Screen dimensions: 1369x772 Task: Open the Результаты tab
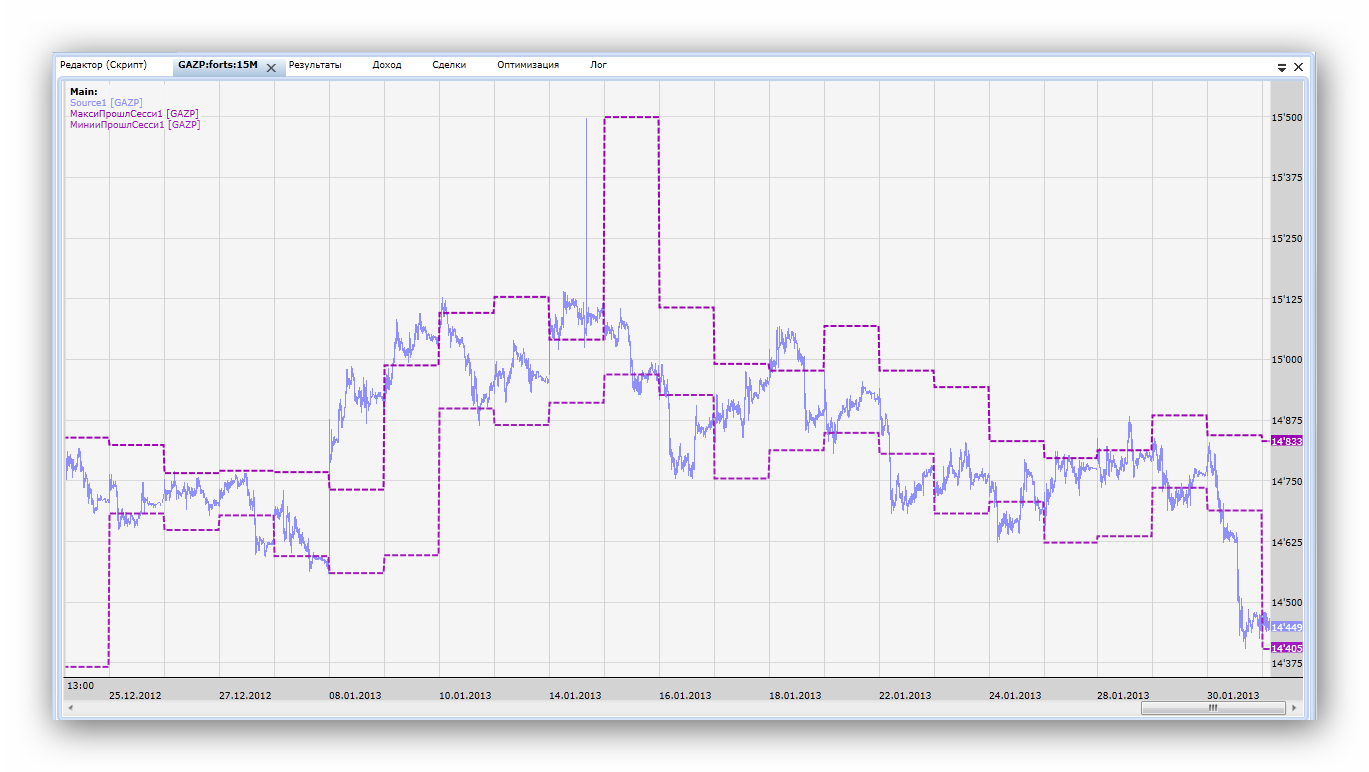(x=315, y=65)
